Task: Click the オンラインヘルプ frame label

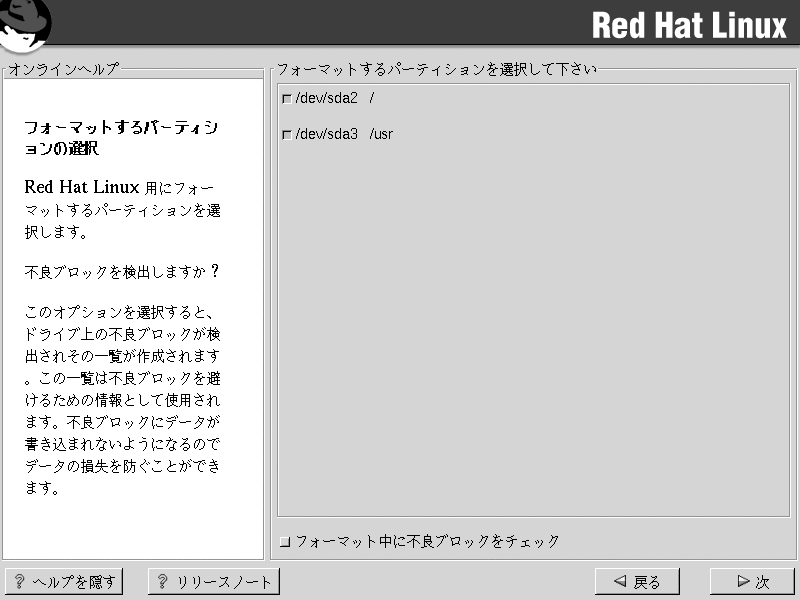Action: tap(63, 69)
